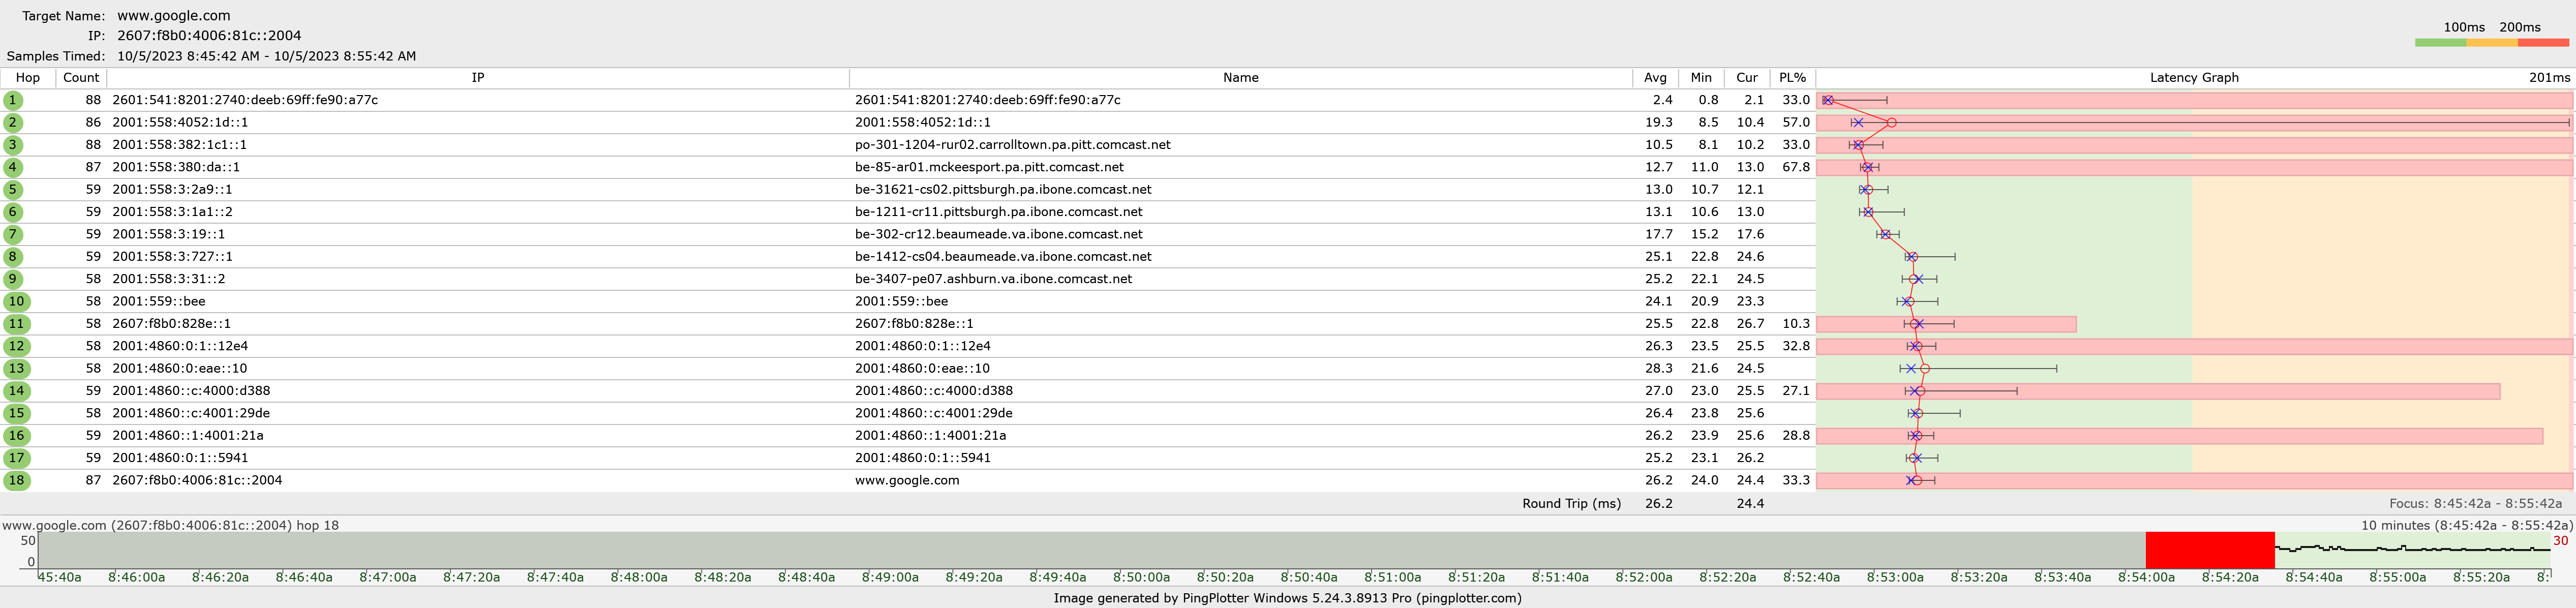Click the Name column header

(1240, 78)
